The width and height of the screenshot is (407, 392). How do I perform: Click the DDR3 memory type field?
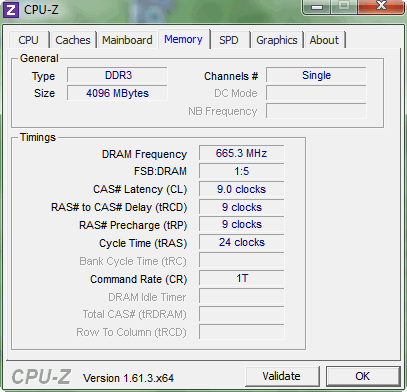tap(117, 75)
